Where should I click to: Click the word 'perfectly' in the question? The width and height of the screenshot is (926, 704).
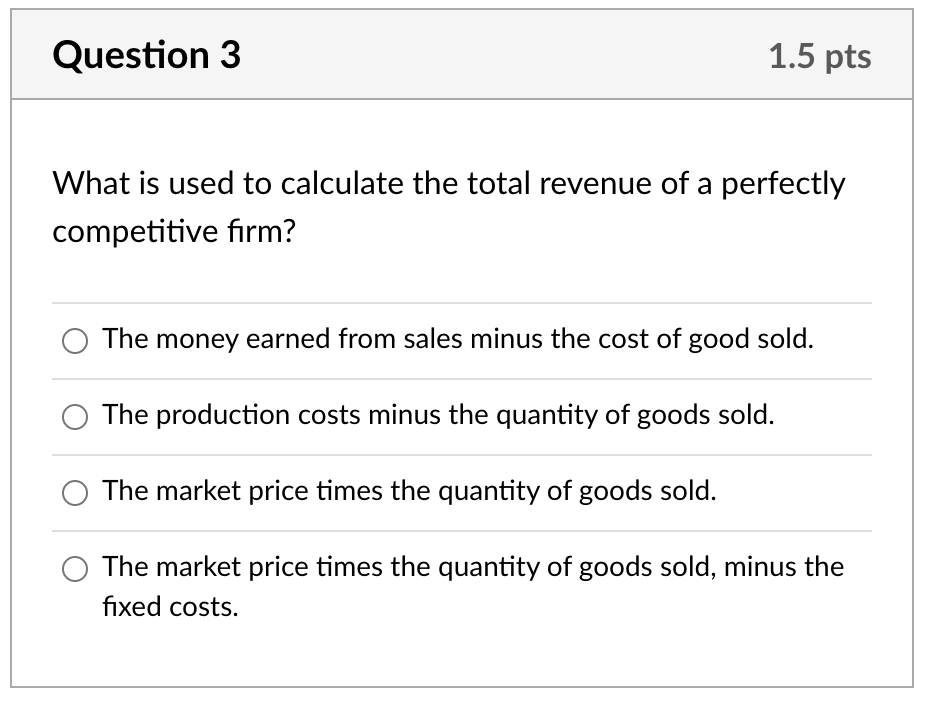click(783, 184)
